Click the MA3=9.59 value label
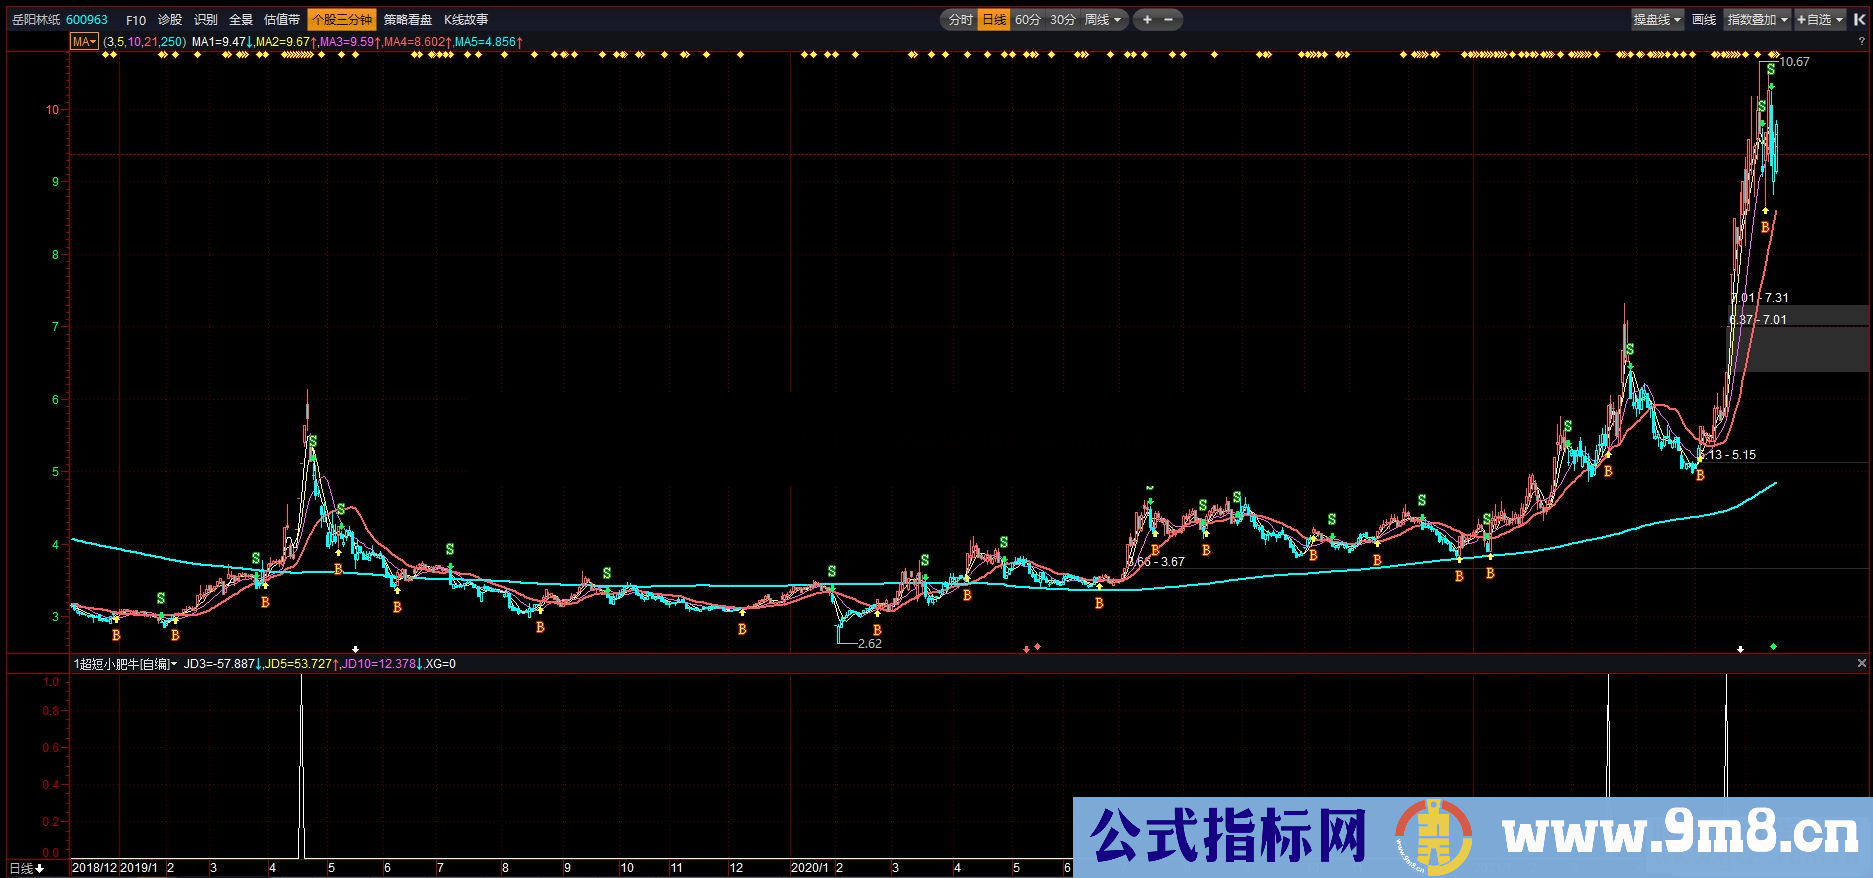The height and width of the screenshot is (878, 1873). (x=347, y=42)
